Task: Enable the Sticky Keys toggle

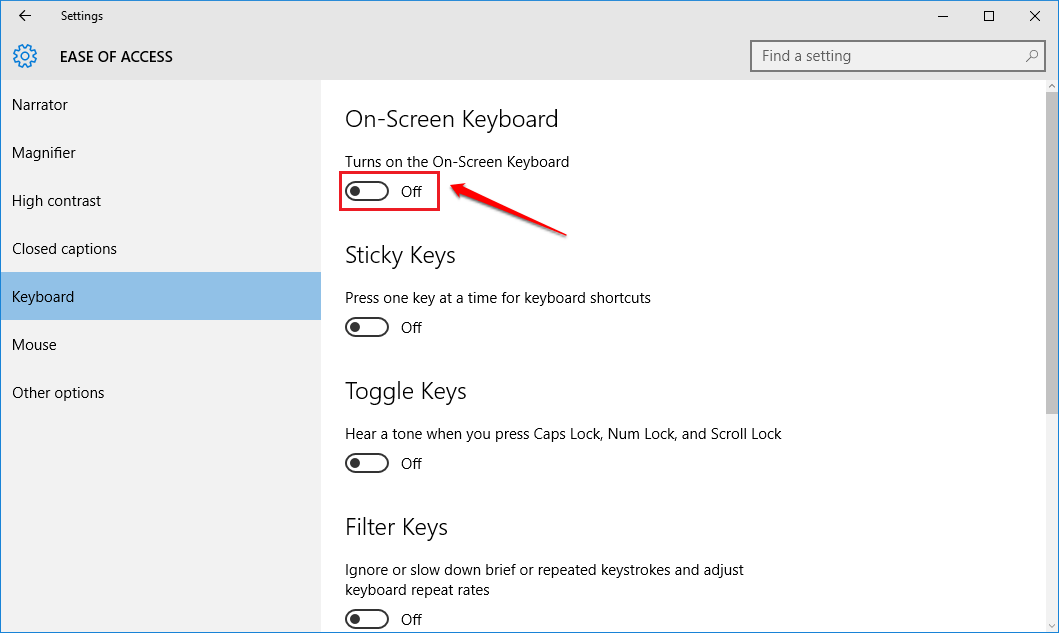Action: coord(367,326)
